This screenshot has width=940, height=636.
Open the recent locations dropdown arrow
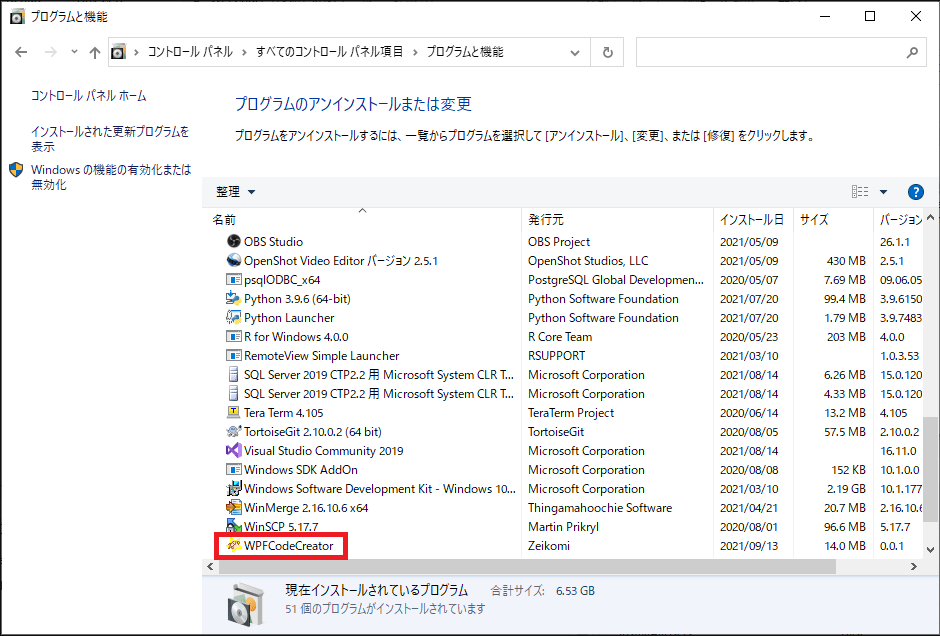coord(74,52)
